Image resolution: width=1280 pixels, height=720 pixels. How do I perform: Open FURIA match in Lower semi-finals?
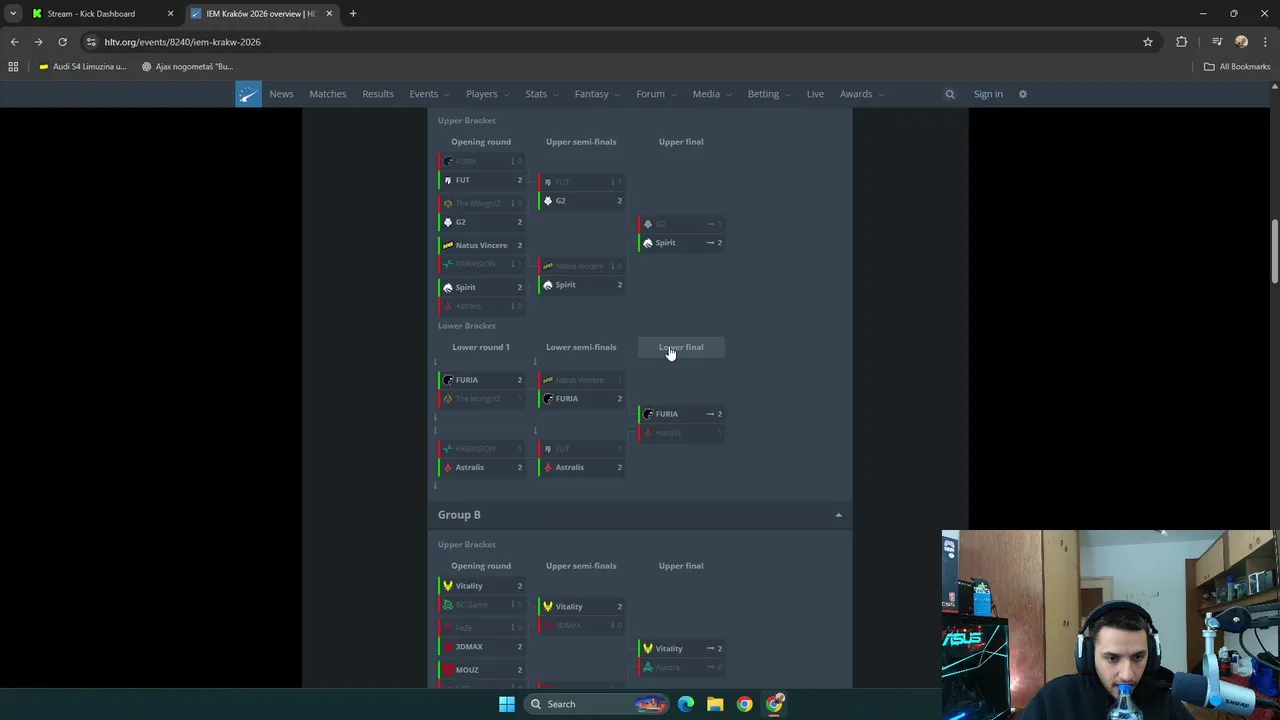point(582,399)
